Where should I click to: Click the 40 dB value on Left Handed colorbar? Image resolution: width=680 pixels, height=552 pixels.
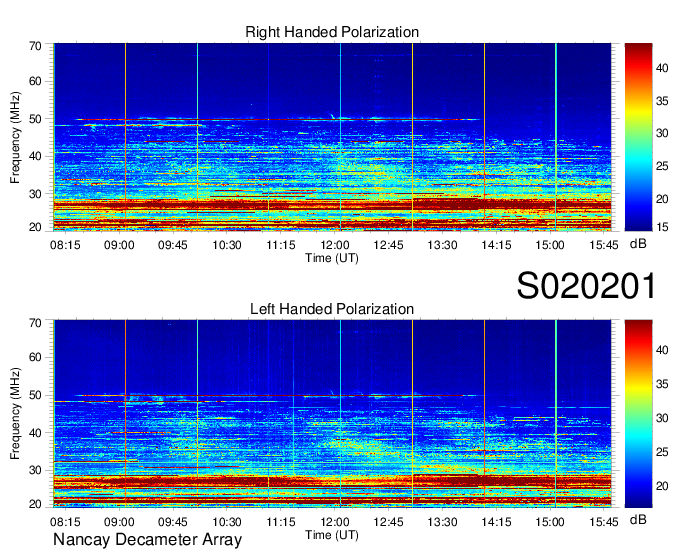662,350
